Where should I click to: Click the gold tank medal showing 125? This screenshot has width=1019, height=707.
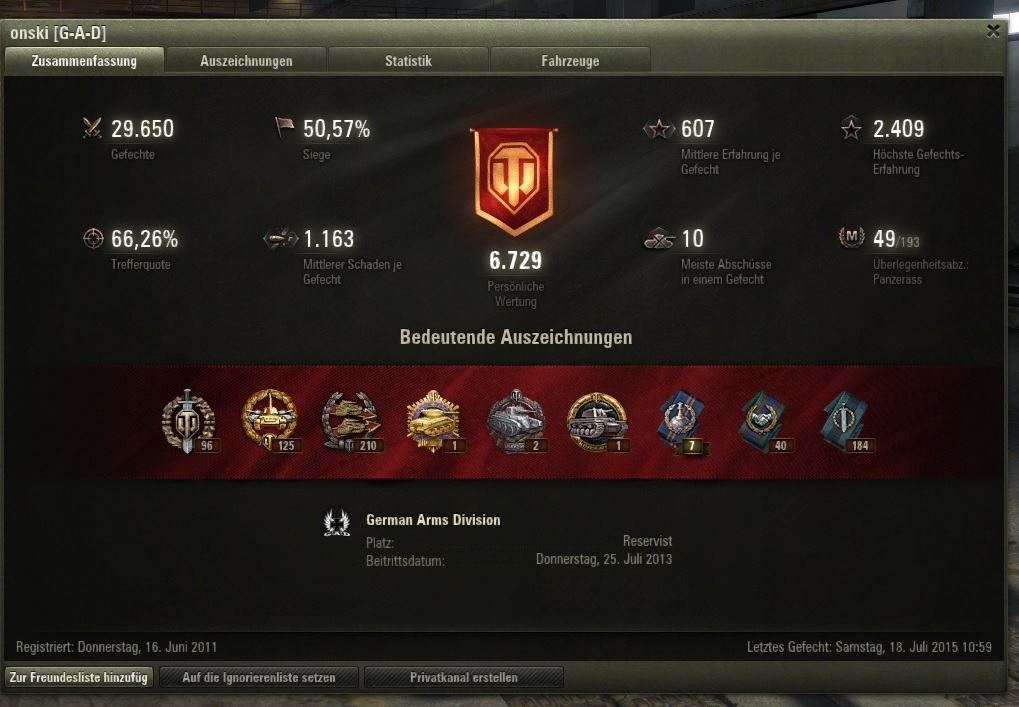point(270,421)
